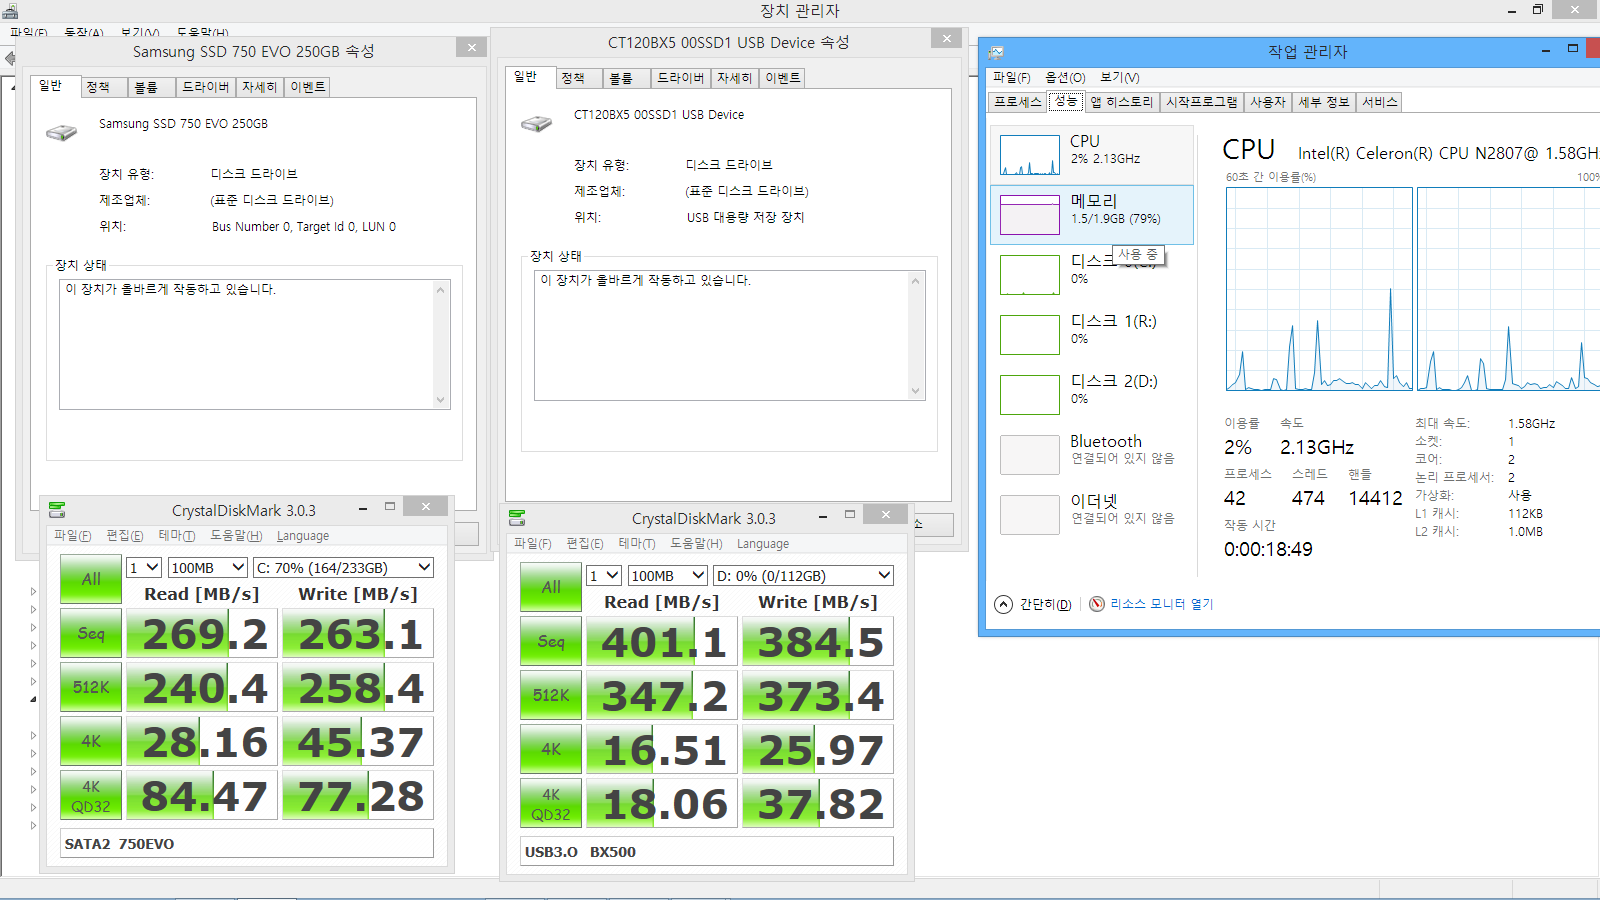Open test count dropdown in C: drive CrystalDiskMark
The width and height of the screenshot is (1600, 900).
pos(144,567)
